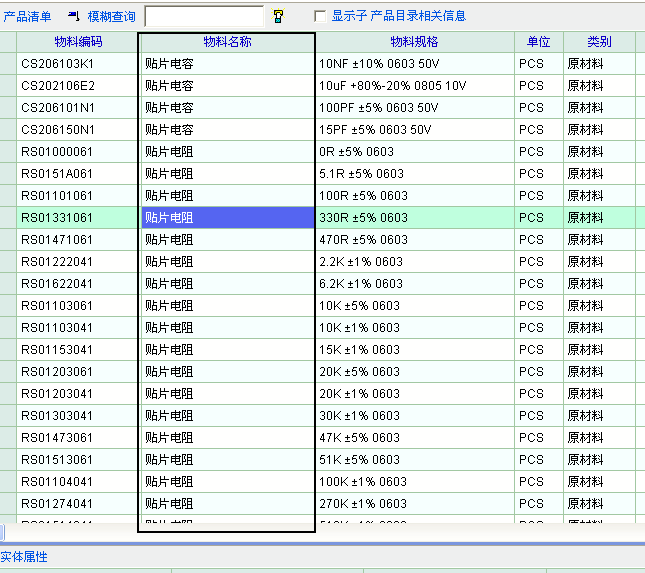
Task: Click the 模糊查询 label
Action: 111,16
